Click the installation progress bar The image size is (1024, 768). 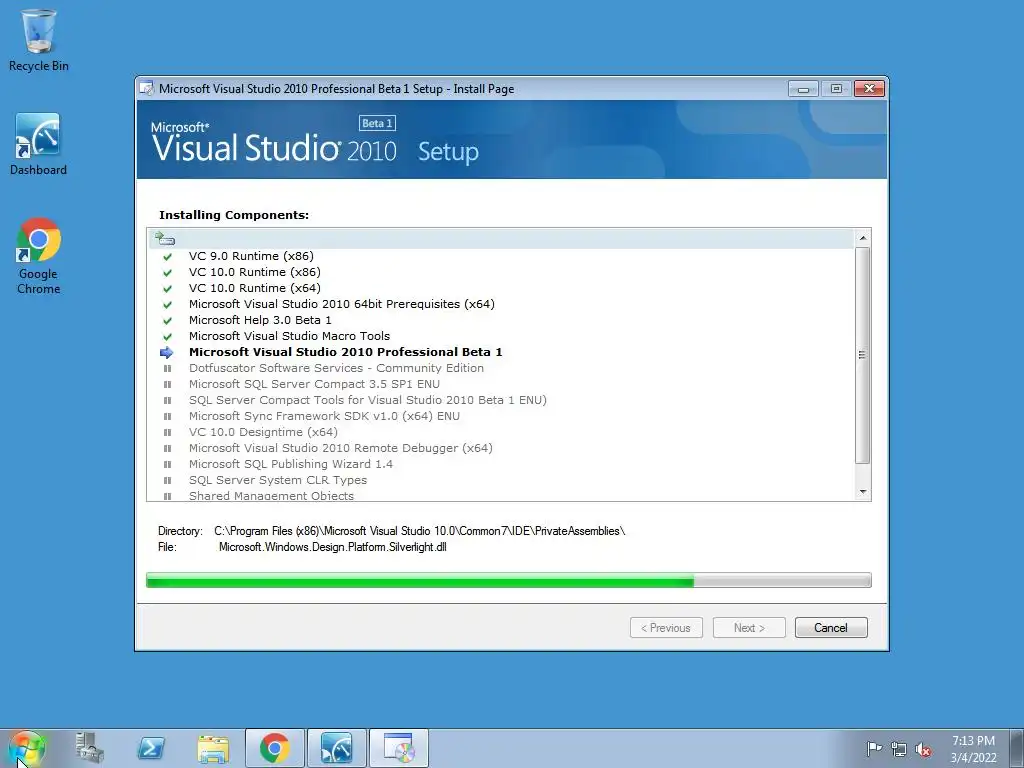pyautogui.click(x=508, y=580)
